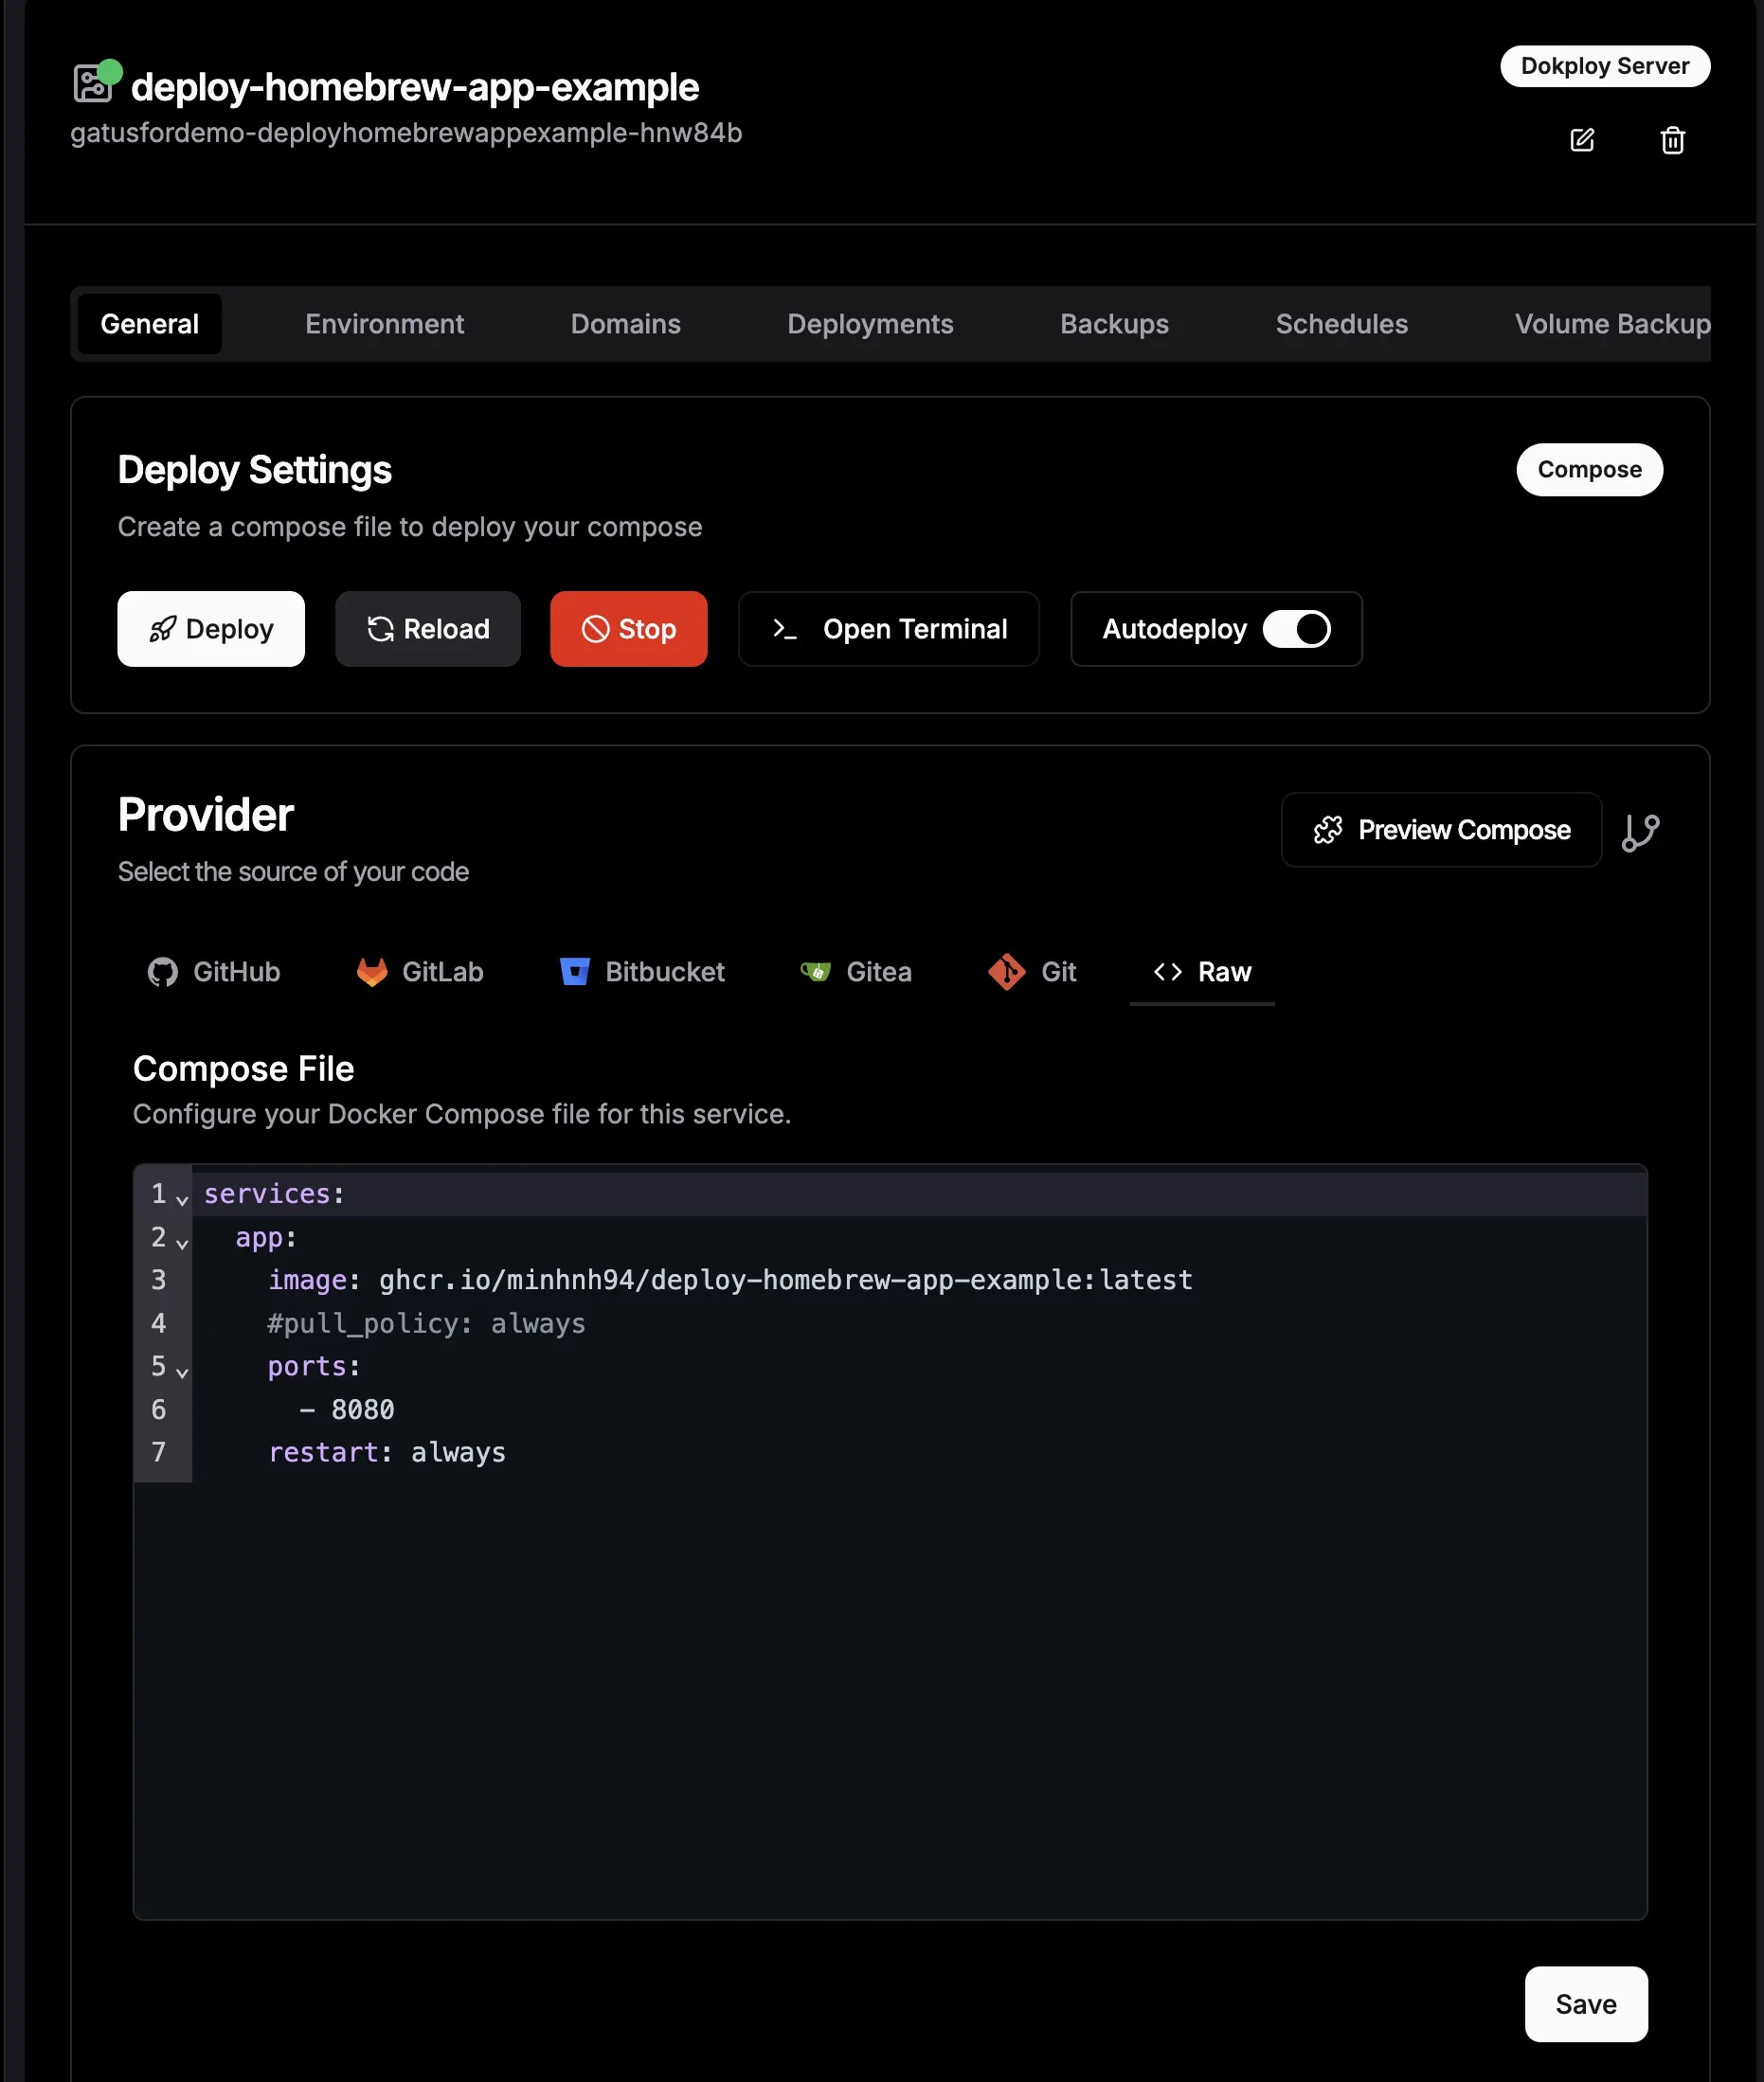The height and width of the screenshot is (2082, 1764).
Task: Click the git branch icon beside Preview Compose
Action: [1640, 831]
